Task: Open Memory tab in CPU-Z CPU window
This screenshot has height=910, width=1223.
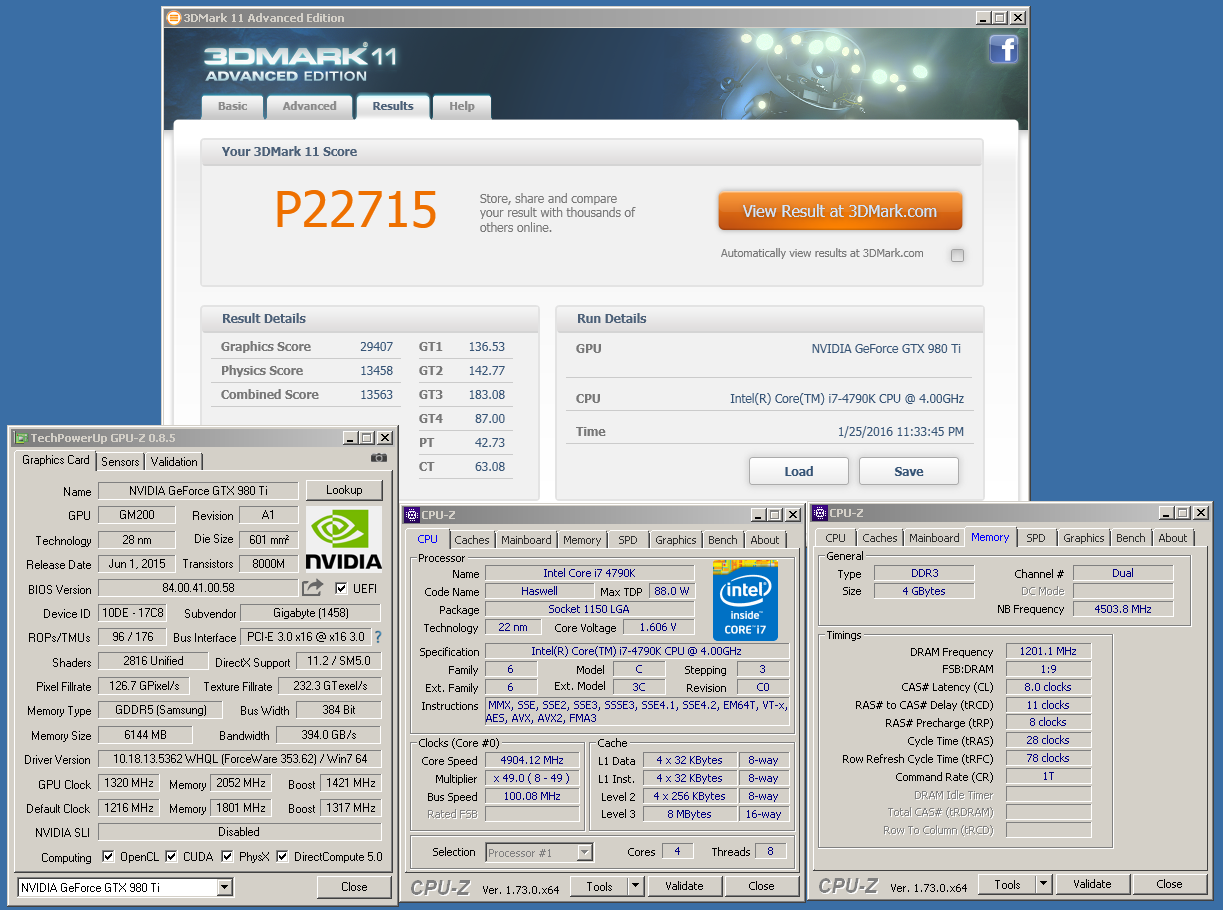Action: pos(582,539)
